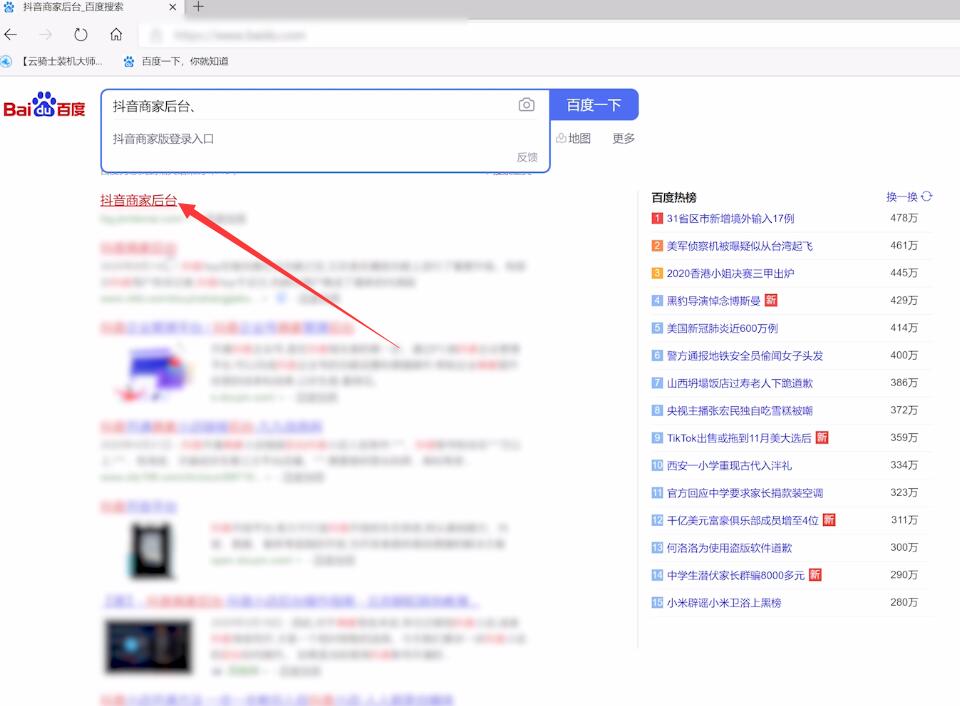Image resolution: width=960 pixels, height=706 pixels.
Task: Open hot topic 何洛洛为使用盗版软件道歉
Action: pyautogui.click(x=729, y=548)
